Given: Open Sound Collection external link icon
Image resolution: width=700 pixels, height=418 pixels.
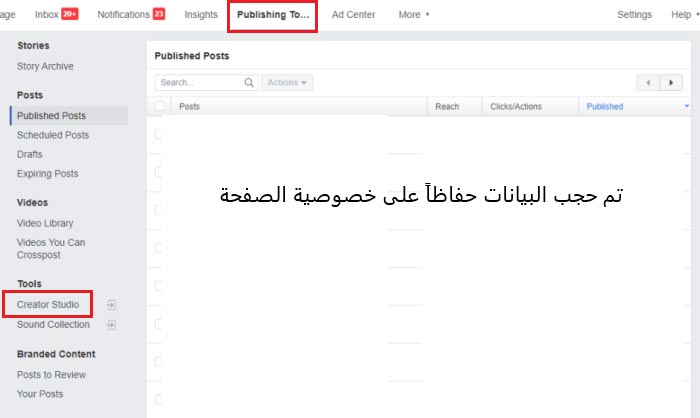Looking at the screenshot, I should point(112,325).
